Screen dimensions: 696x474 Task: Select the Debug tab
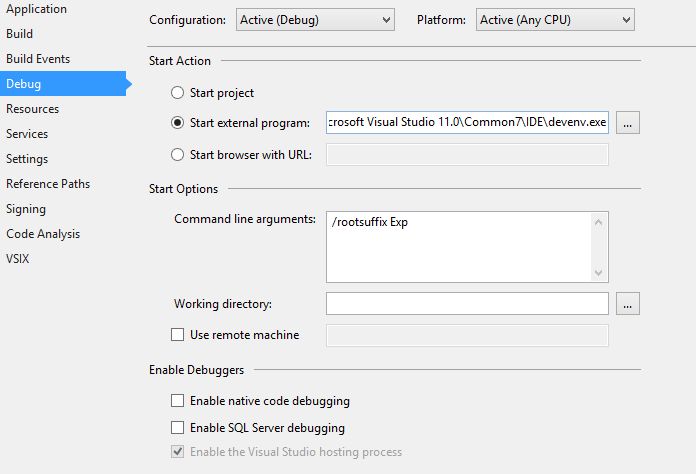63,83
